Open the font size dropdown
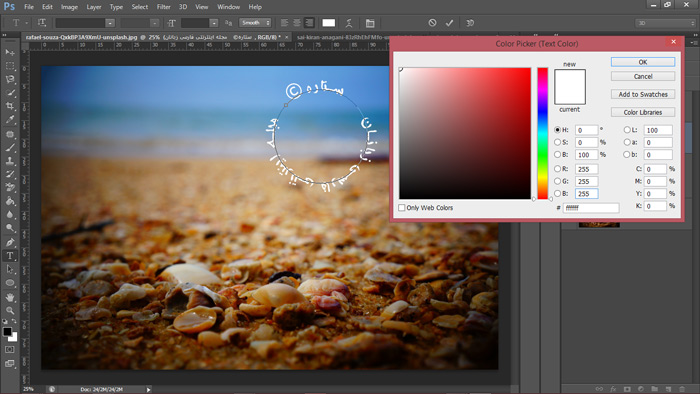The image size is (700, 394). pyautogui.click(x=214, y=23)
